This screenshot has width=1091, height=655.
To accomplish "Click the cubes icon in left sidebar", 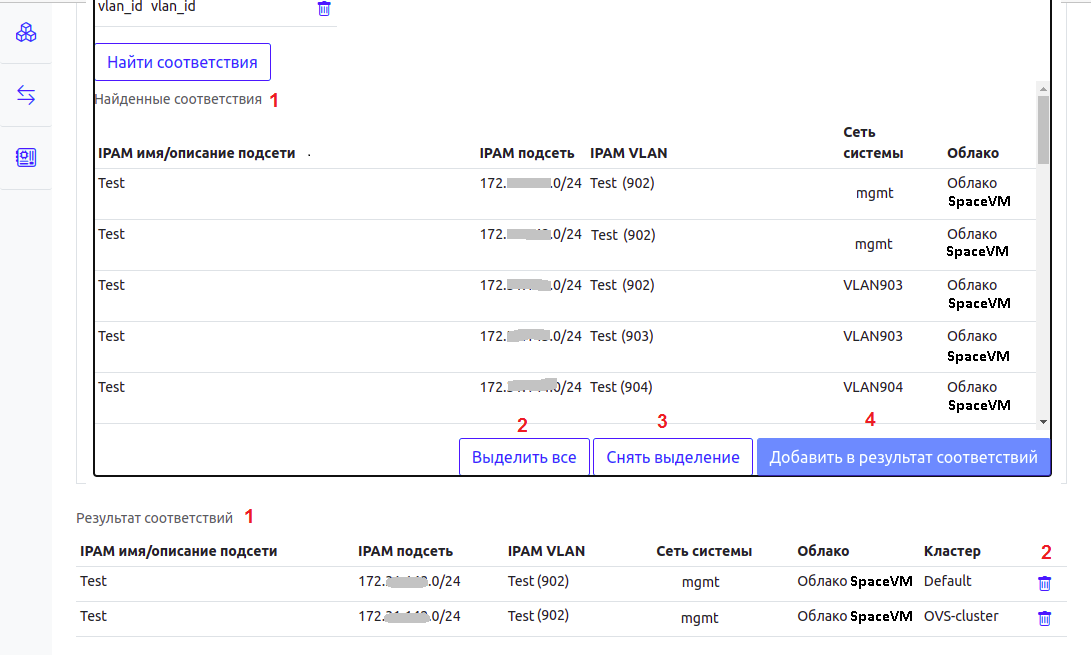I will (x=26, y=33).
